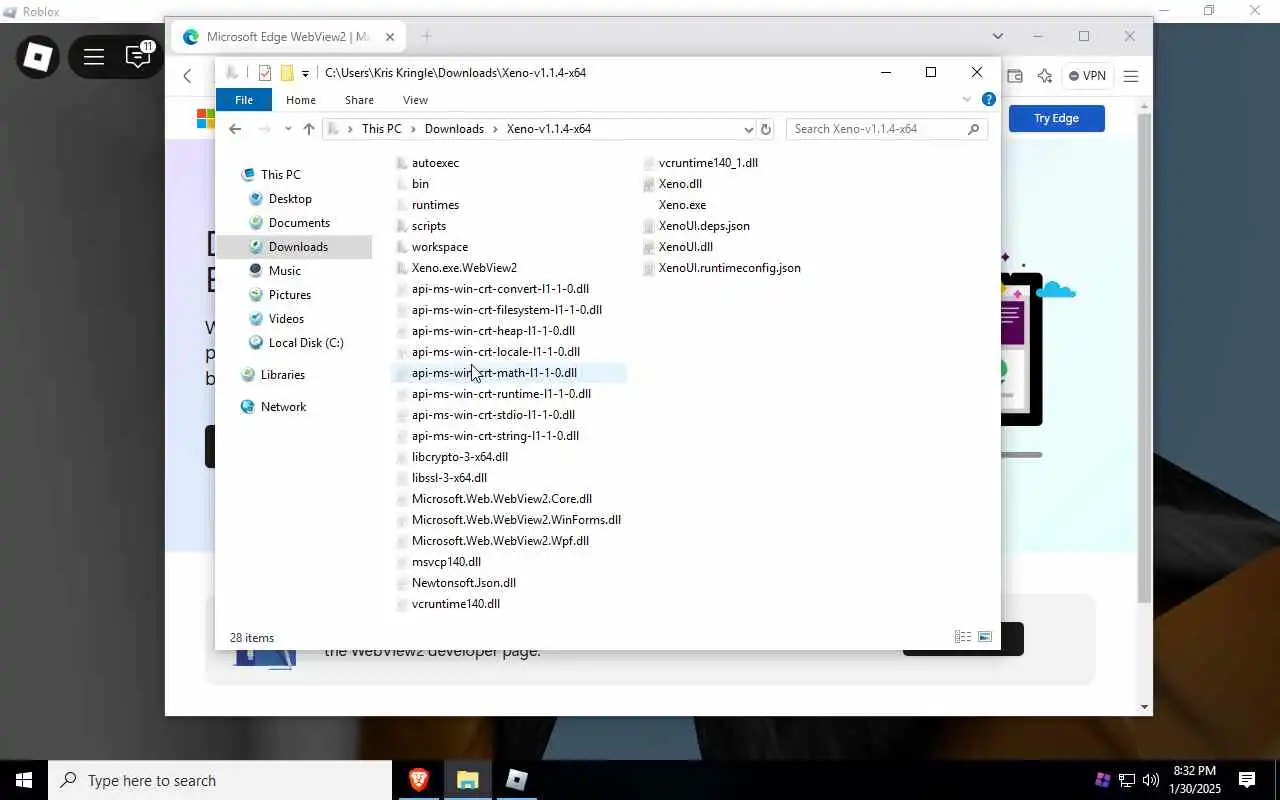Click Properties quick access toolbar icon
The image size is (1280, 800).
tap(264, 73)
